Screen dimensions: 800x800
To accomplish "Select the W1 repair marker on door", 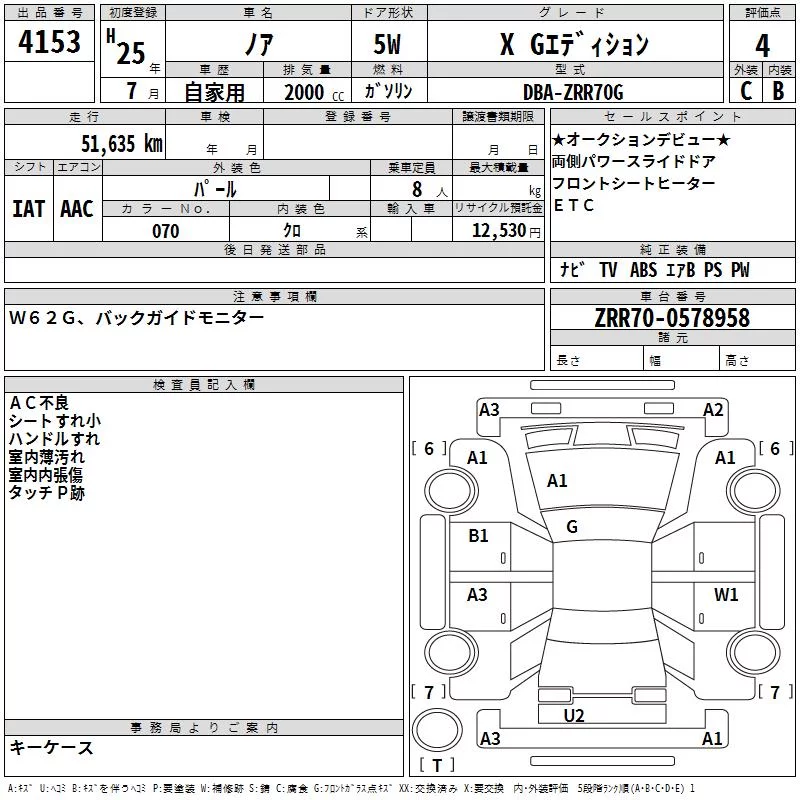I will click(726, 594).
